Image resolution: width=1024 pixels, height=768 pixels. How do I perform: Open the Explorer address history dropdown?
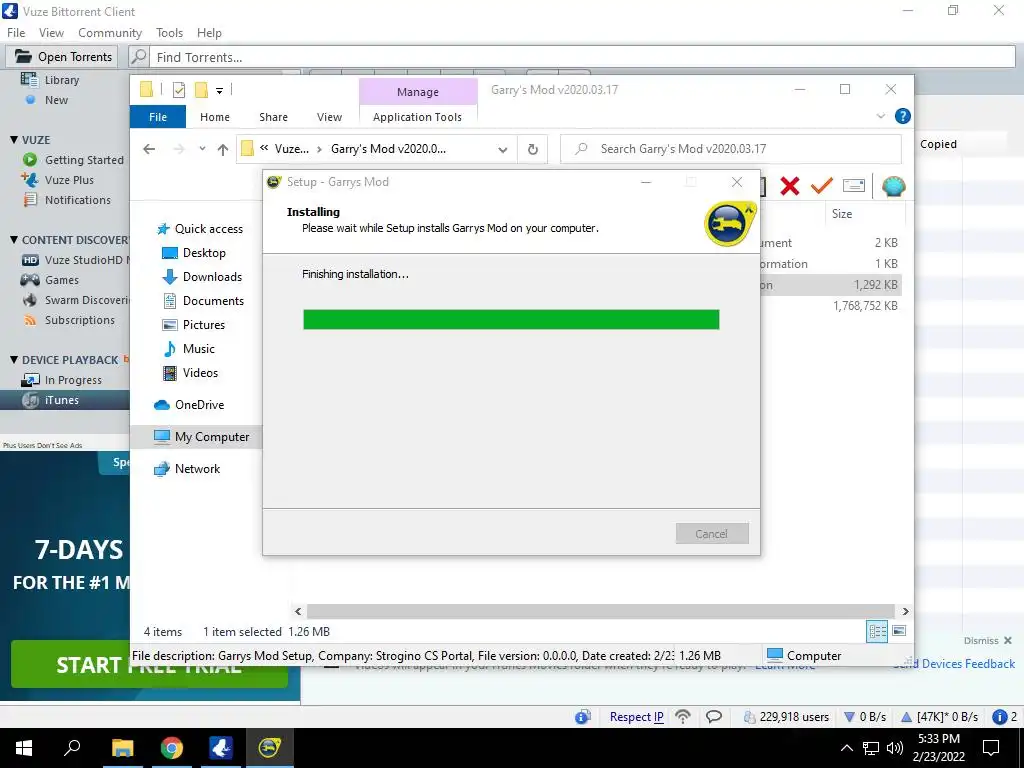click(x=502, y=150)
